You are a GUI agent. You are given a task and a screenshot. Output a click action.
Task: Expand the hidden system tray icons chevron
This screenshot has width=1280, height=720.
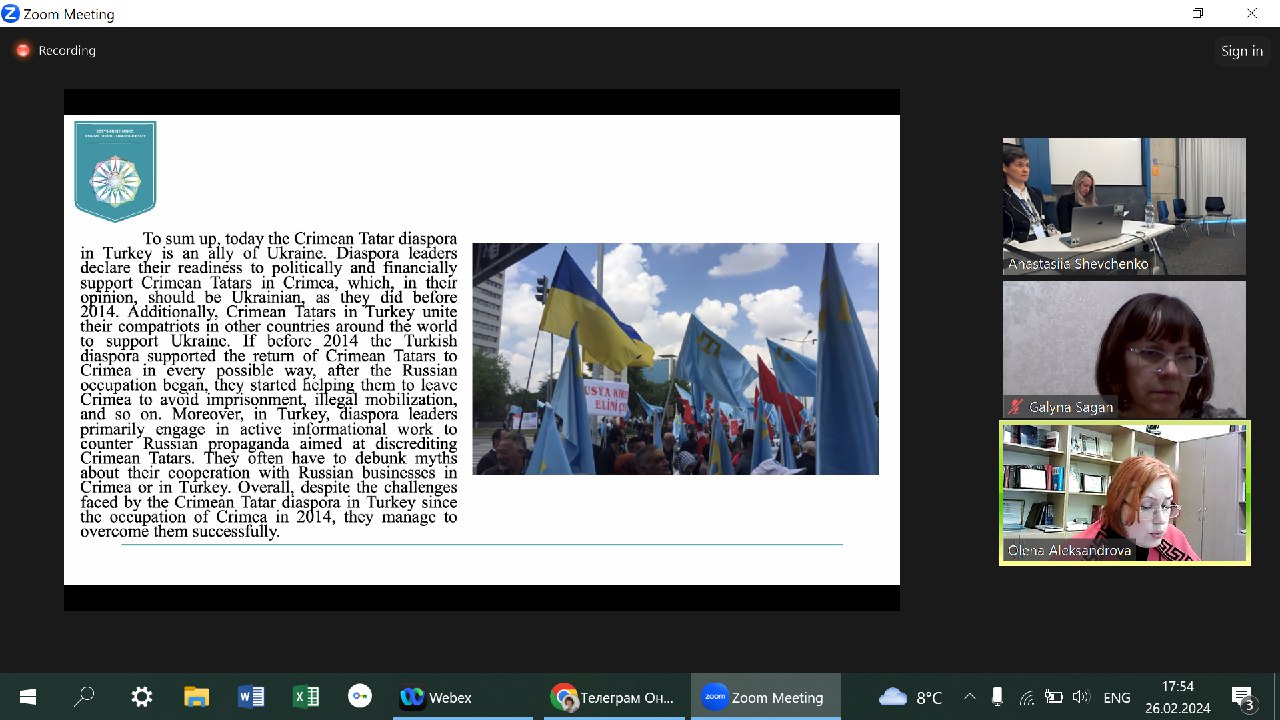(x=969, y=697)
